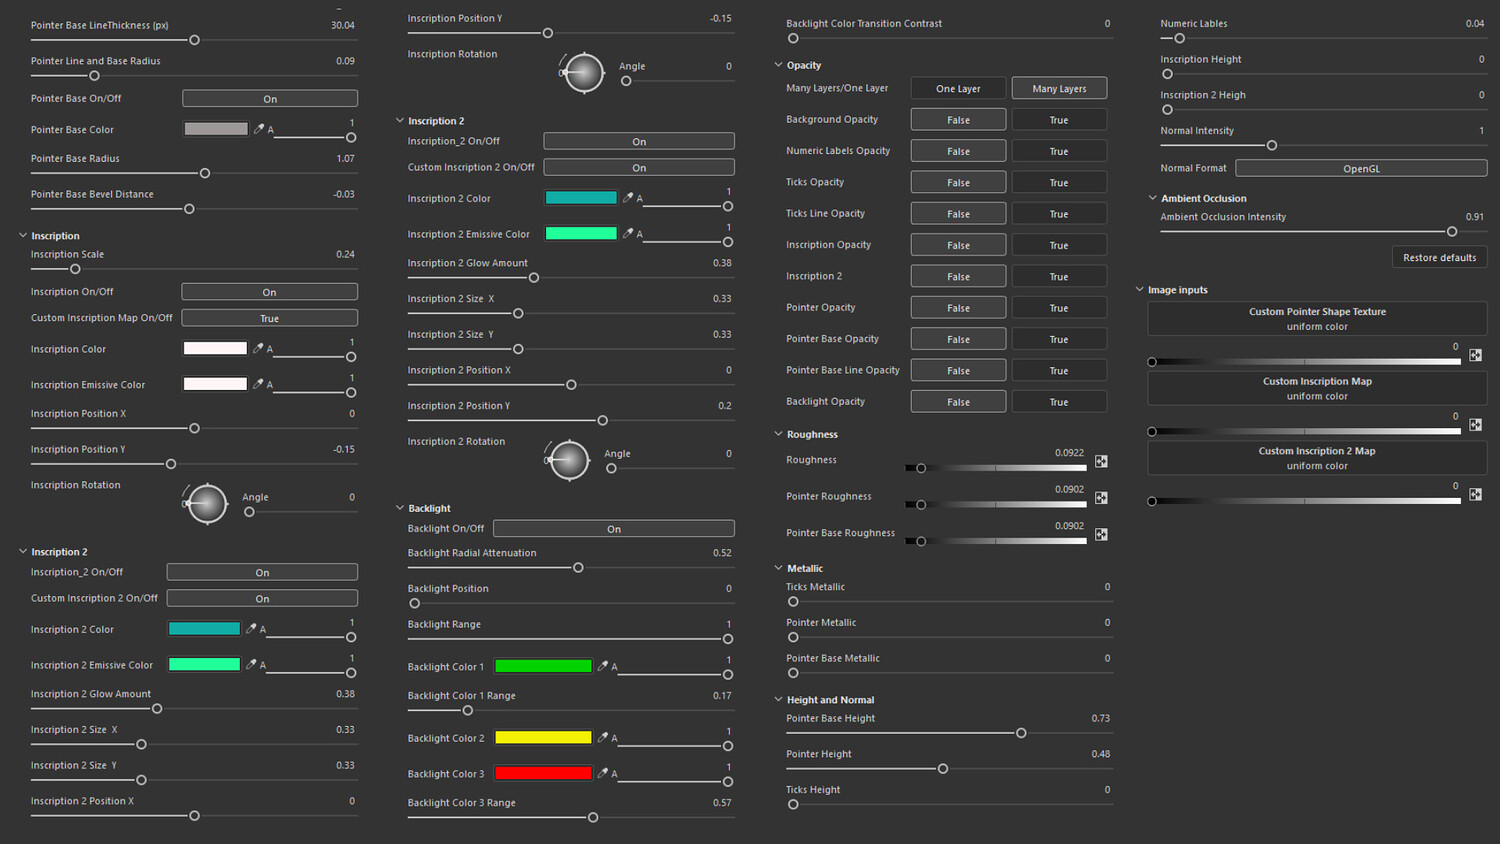Image resolution: width=1500 pixels, height=844 pixels.
Task: Click the icon beside the Pointer Roughness slider
Action: [x=1101, y=498]
